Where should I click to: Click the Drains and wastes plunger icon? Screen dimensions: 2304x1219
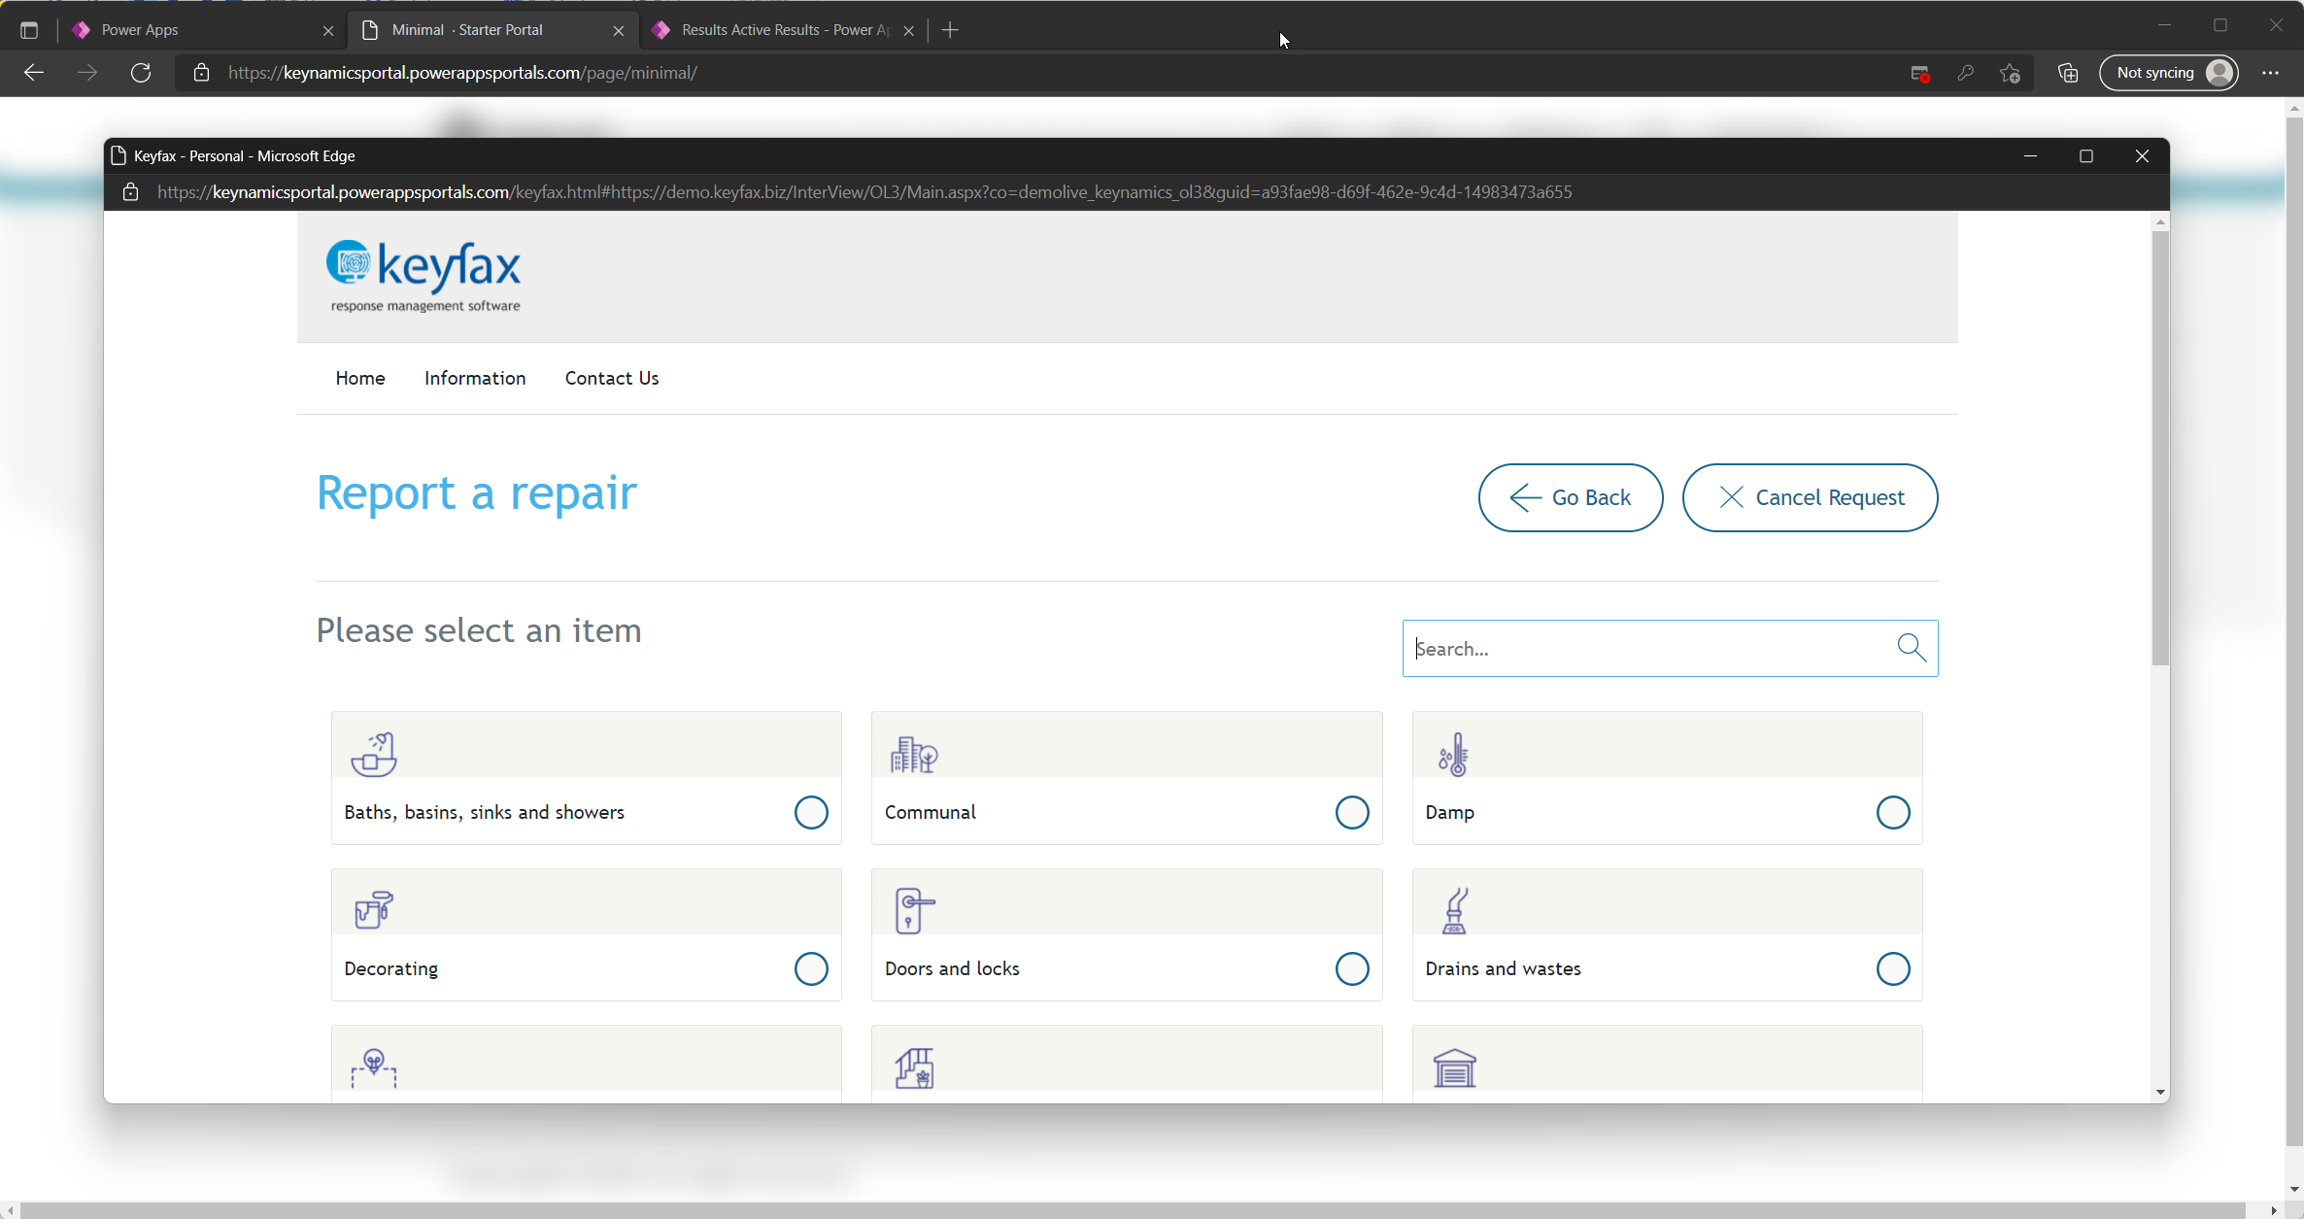click(1454, 910)
